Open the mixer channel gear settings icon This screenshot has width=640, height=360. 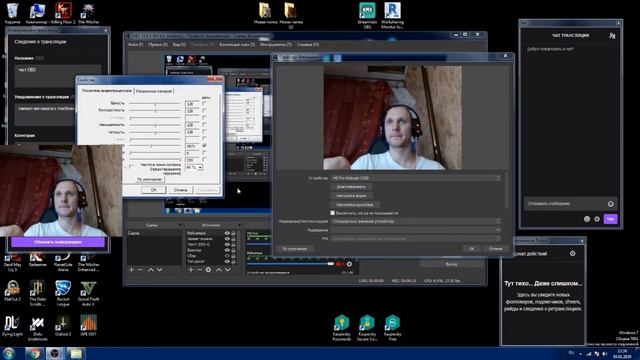(x=349, y=264)
